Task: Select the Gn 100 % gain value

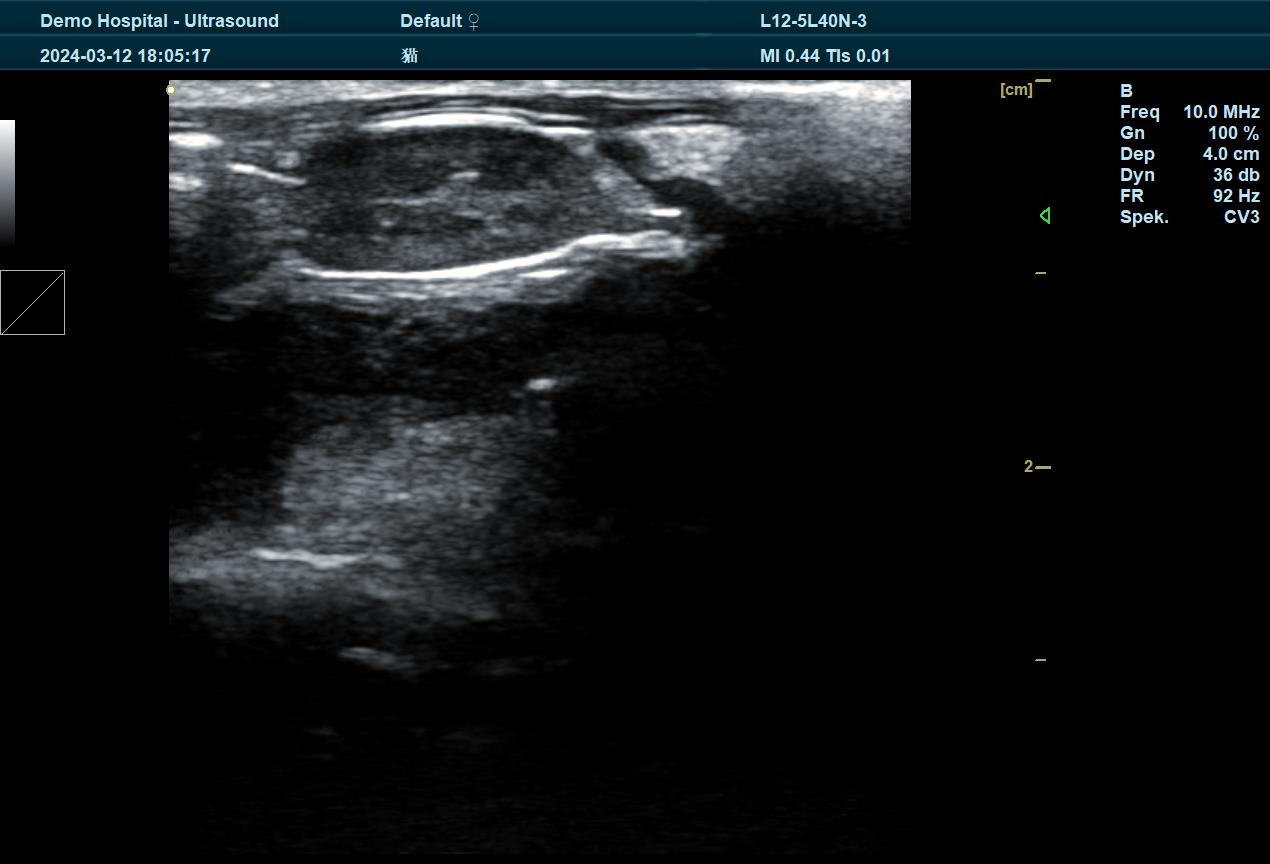Action: (x=1189, y=133)
